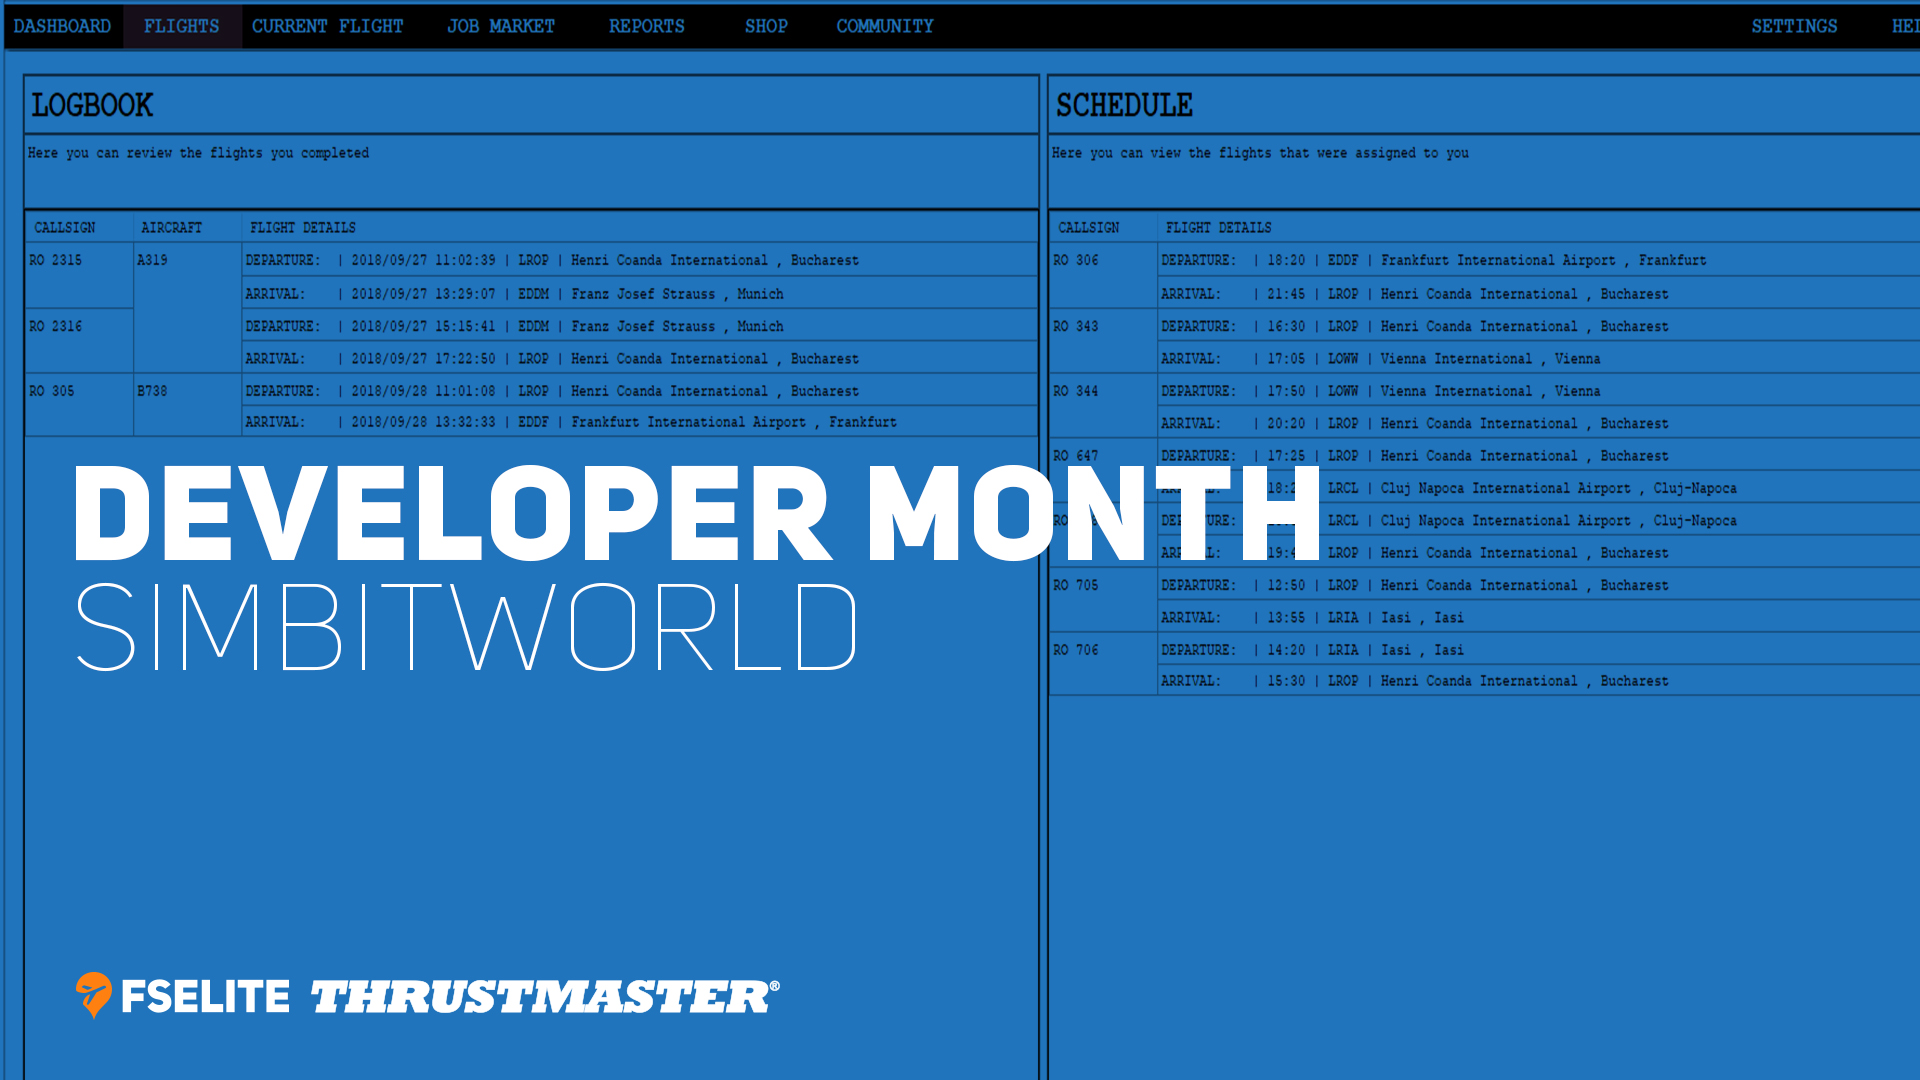The width and height of the screenshot is (1920, 1080).
Task: Click schedule callsign RO 706
Action: click(1075, 650)
